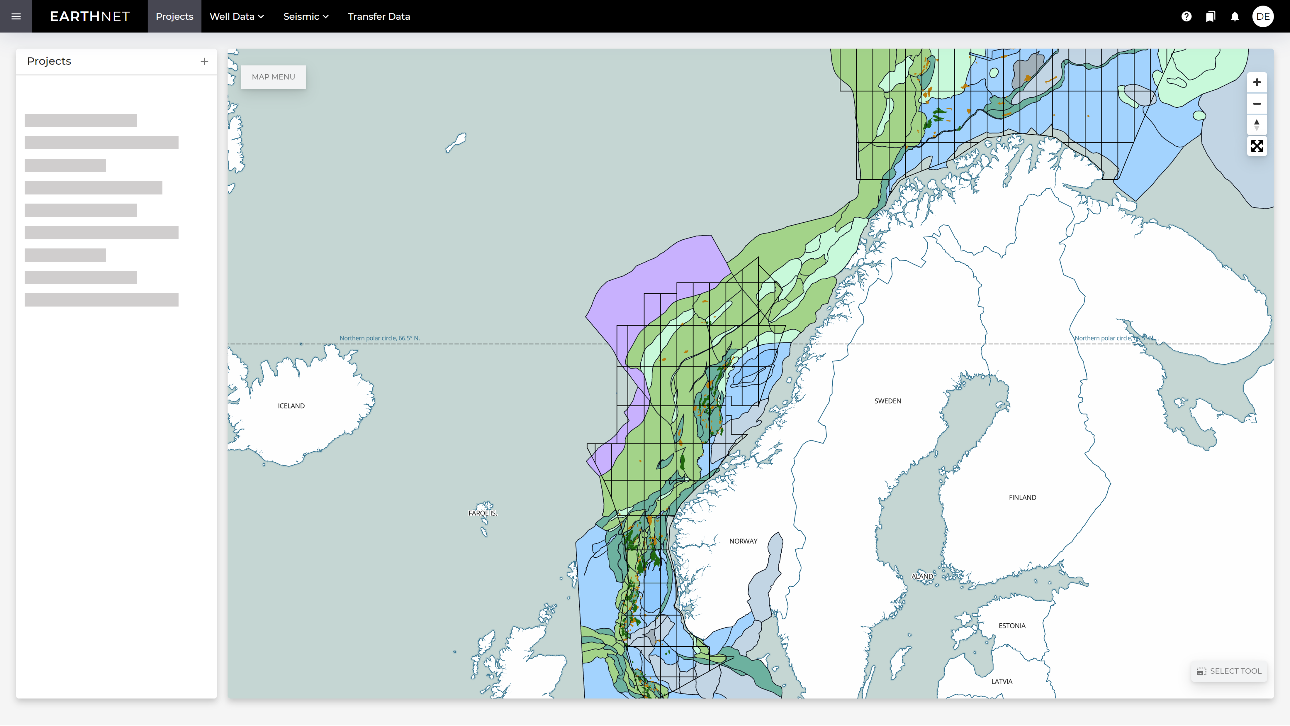Open the MAP MENU panel

[x=272, y=77]
